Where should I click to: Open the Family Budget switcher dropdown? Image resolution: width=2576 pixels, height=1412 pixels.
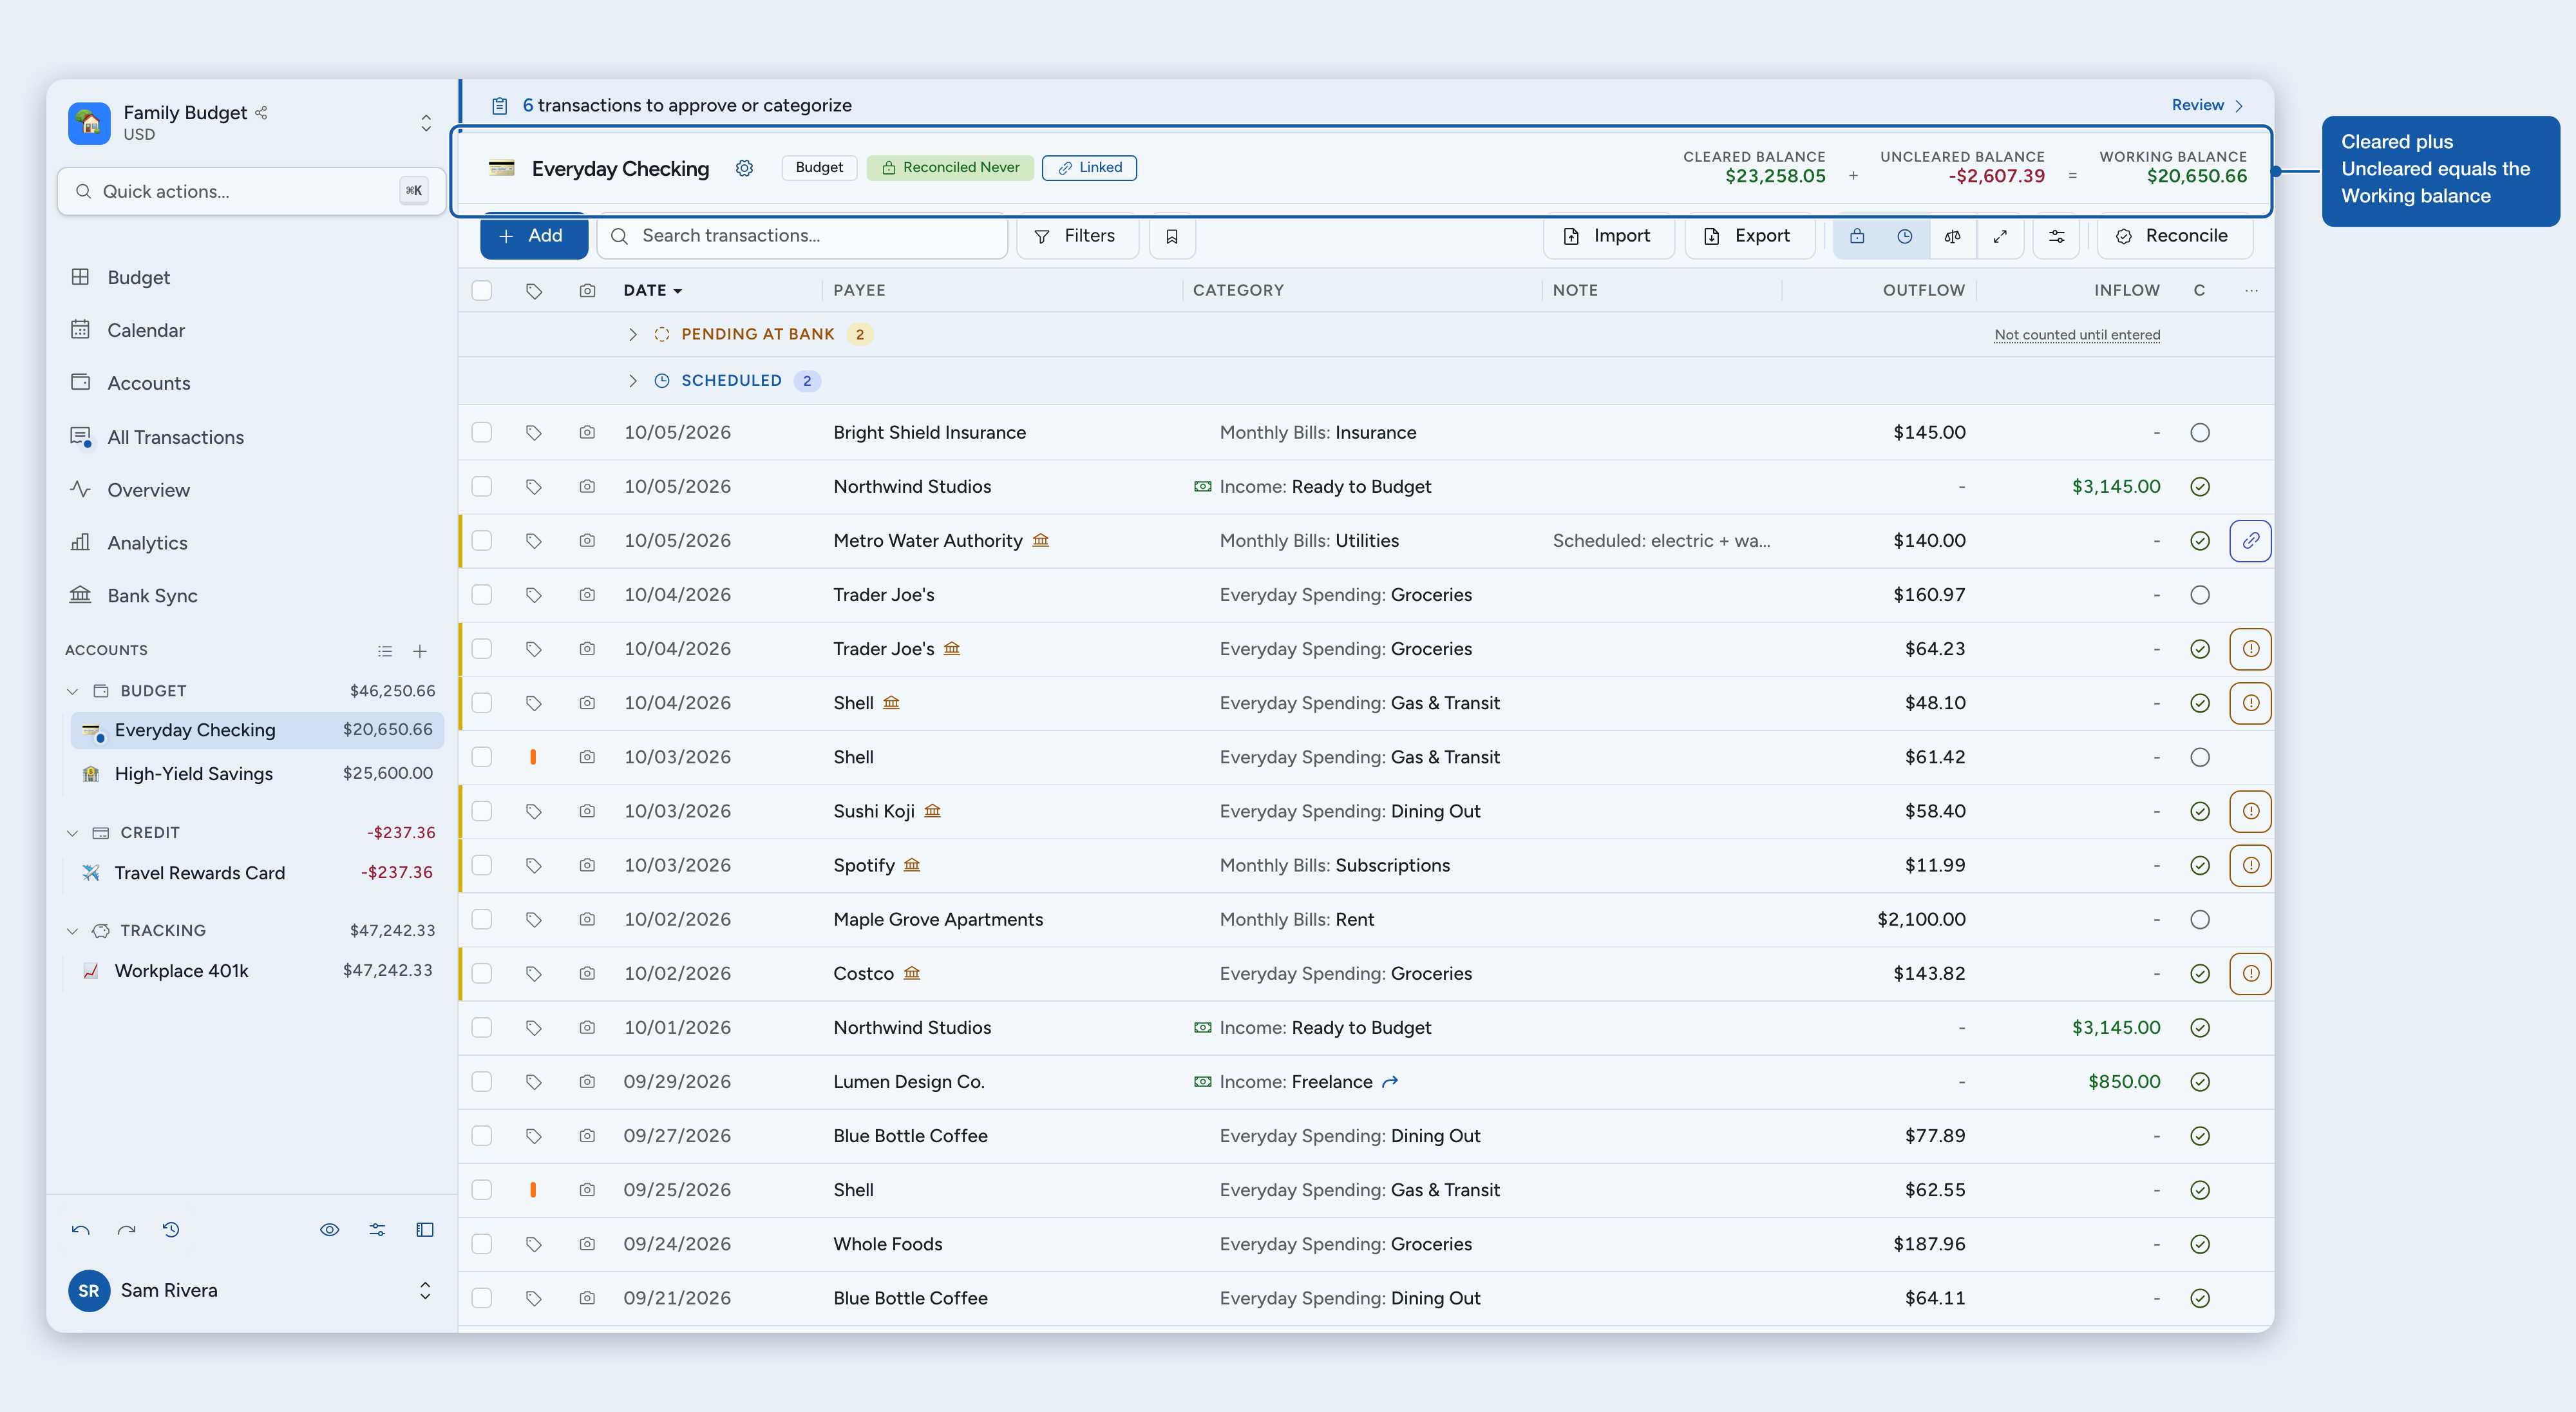[426, 123]
